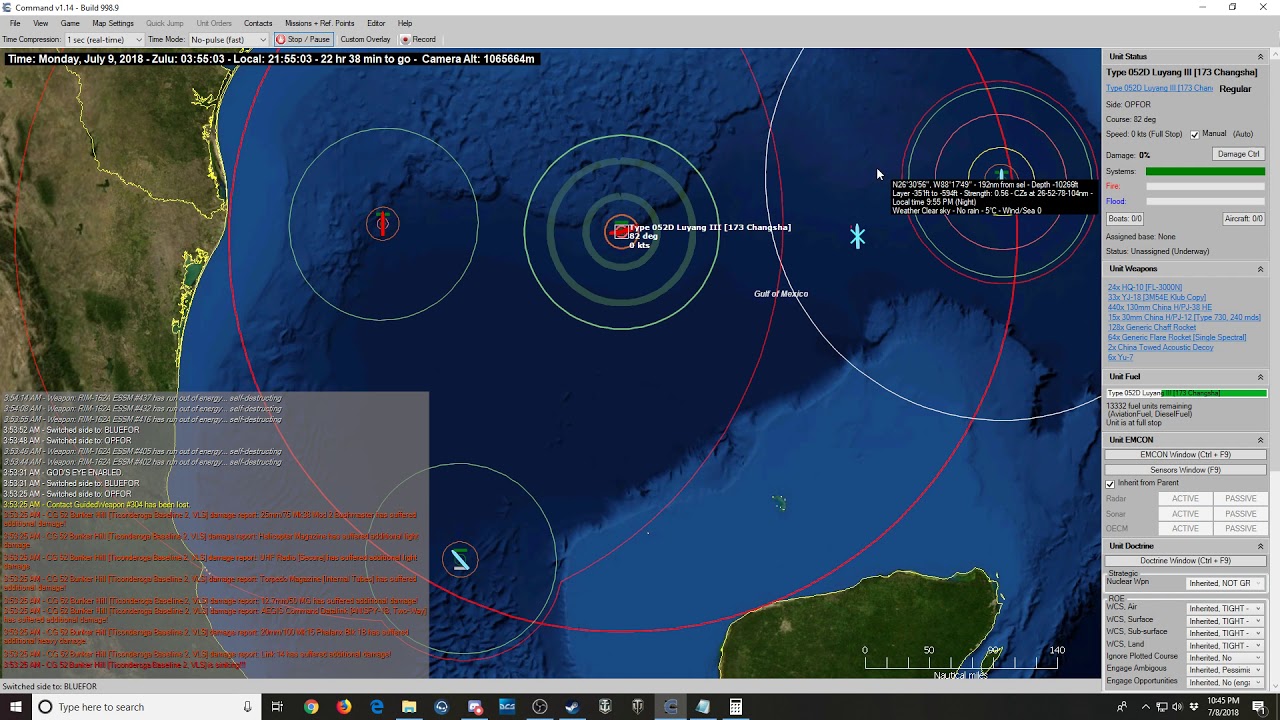Click the Boats: 0/0 button
Screen dimensions: 1280x720
(1125, 219)
